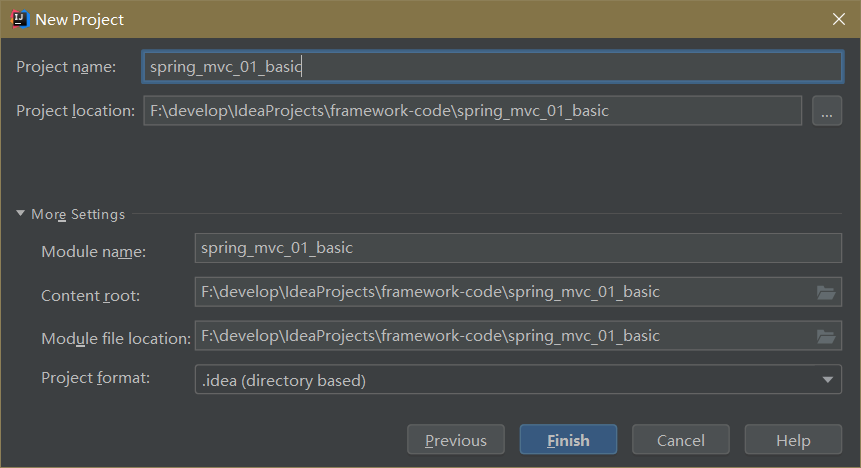Click the "Project format:" label
861x468 pixels.
95,378
